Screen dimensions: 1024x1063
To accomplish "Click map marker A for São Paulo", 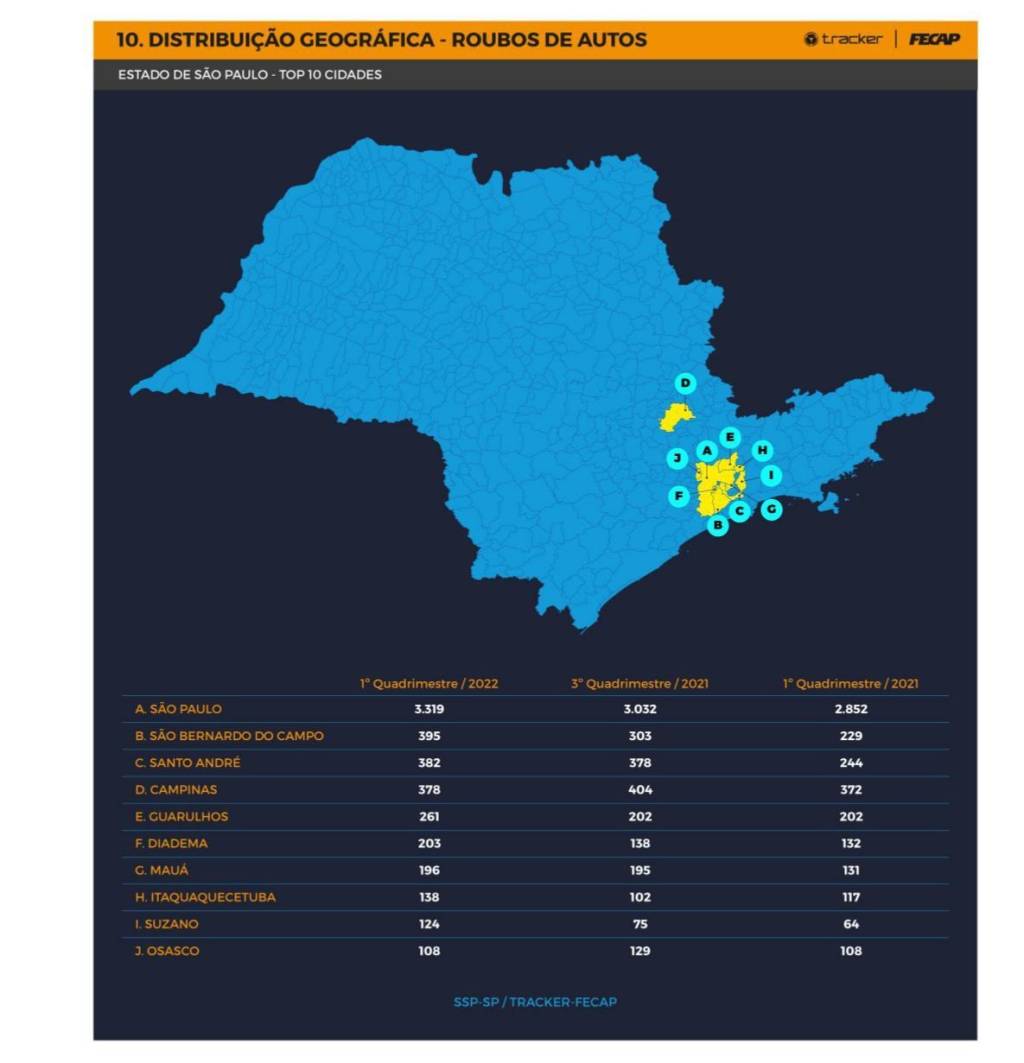I will (707, 451).
